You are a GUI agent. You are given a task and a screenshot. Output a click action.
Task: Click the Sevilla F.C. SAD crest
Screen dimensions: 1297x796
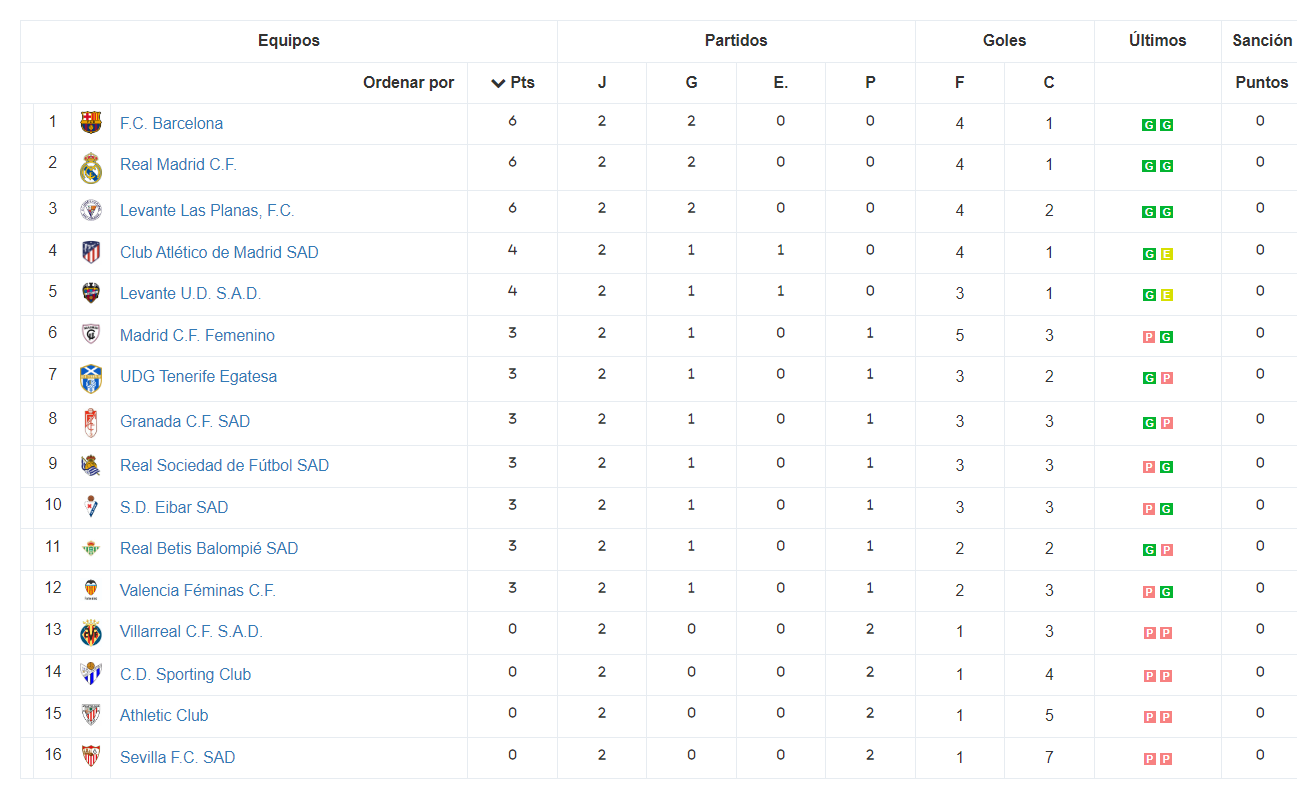pyautogui.click(x=91, y=757)
